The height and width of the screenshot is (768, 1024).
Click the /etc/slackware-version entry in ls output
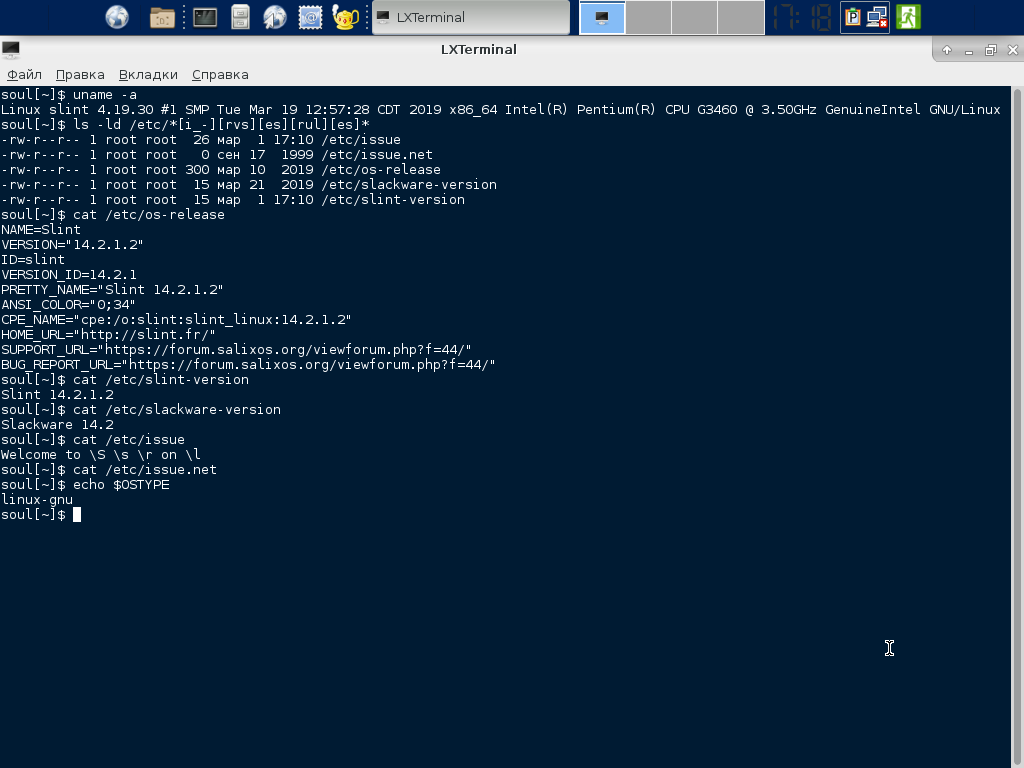409,185
